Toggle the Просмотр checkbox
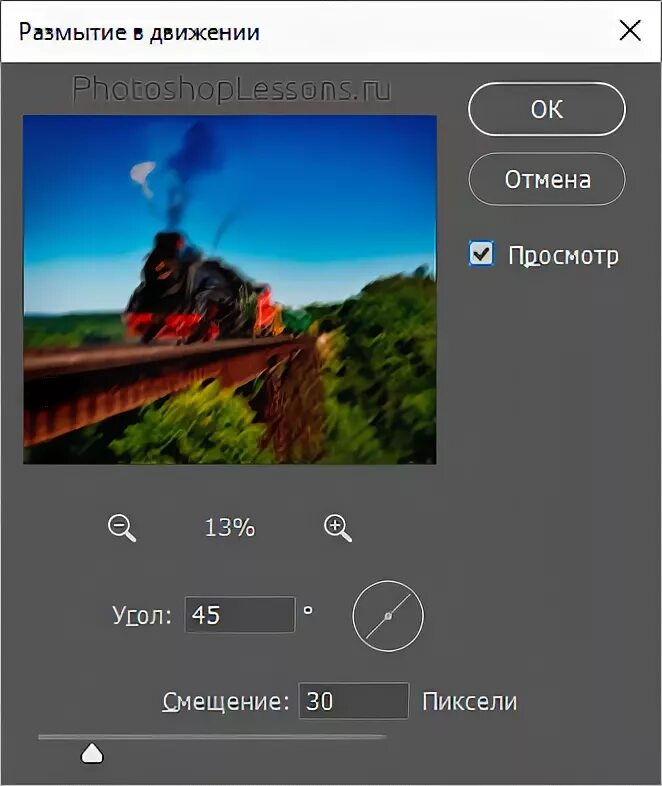This screenshot has width=662, height=786. (x=481, y=254)
